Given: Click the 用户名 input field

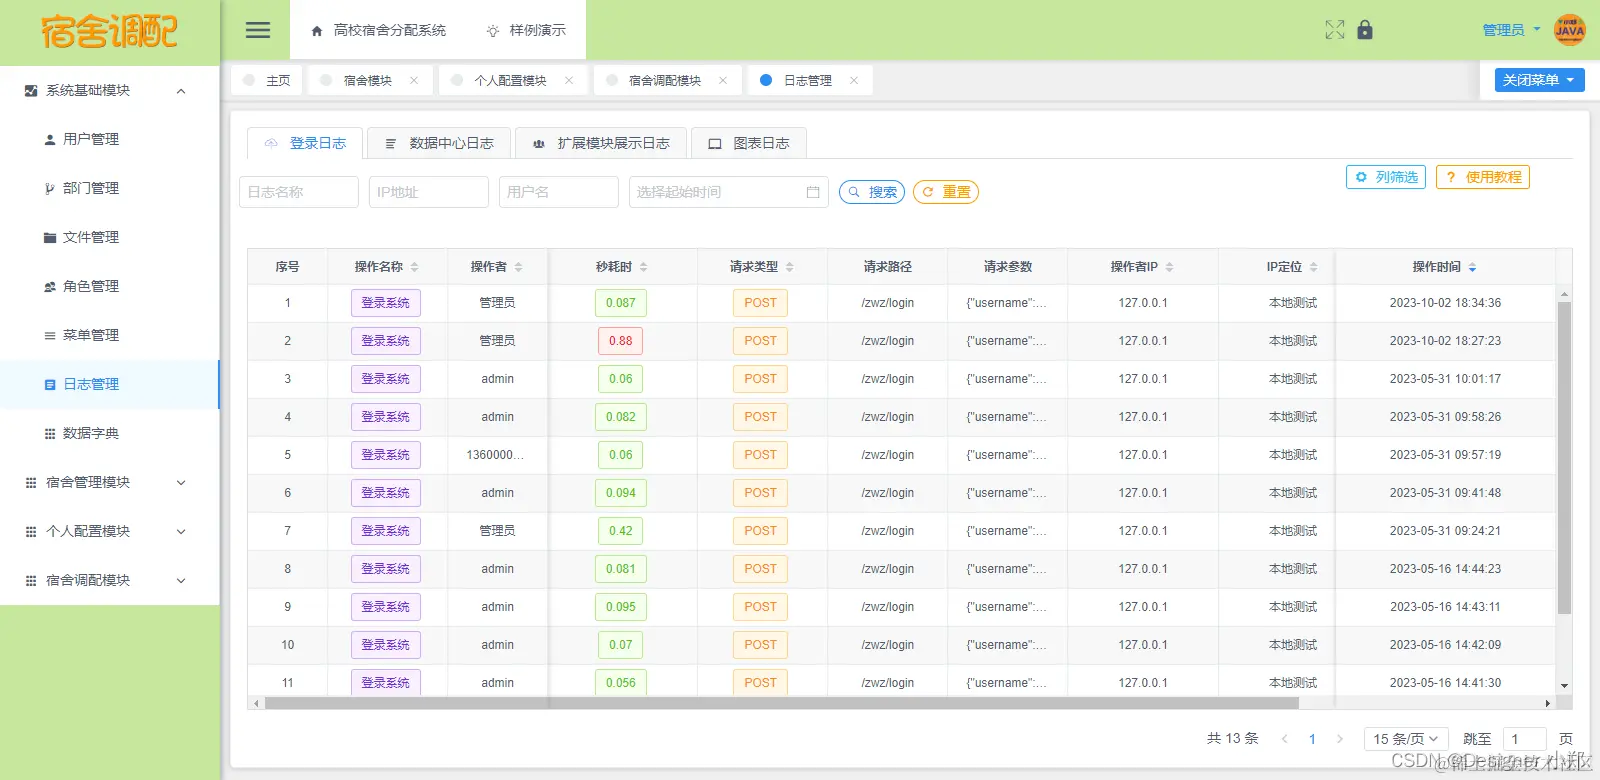Looking at the screenshot, I should [559, 192].
